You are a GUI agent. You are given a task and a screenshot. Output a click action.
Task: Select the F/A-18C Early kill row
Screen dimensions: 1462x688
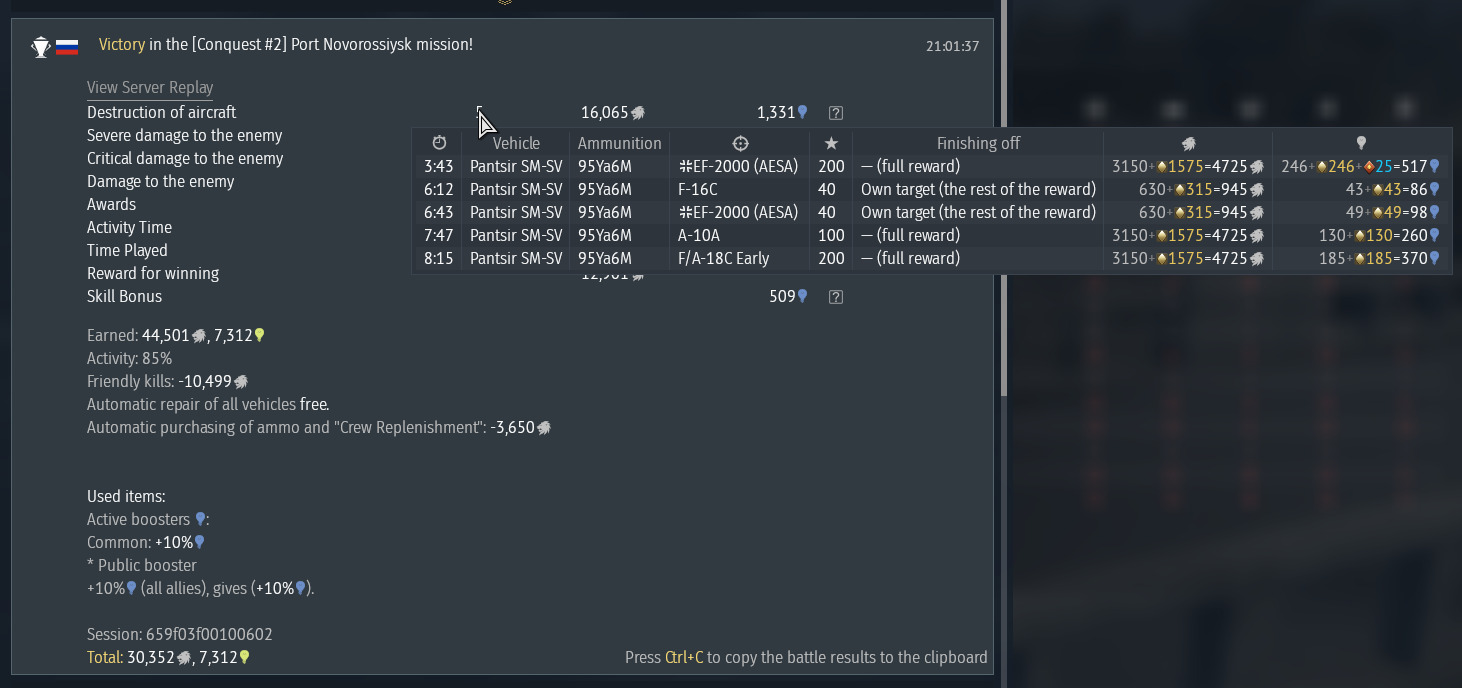coord(932,258)
